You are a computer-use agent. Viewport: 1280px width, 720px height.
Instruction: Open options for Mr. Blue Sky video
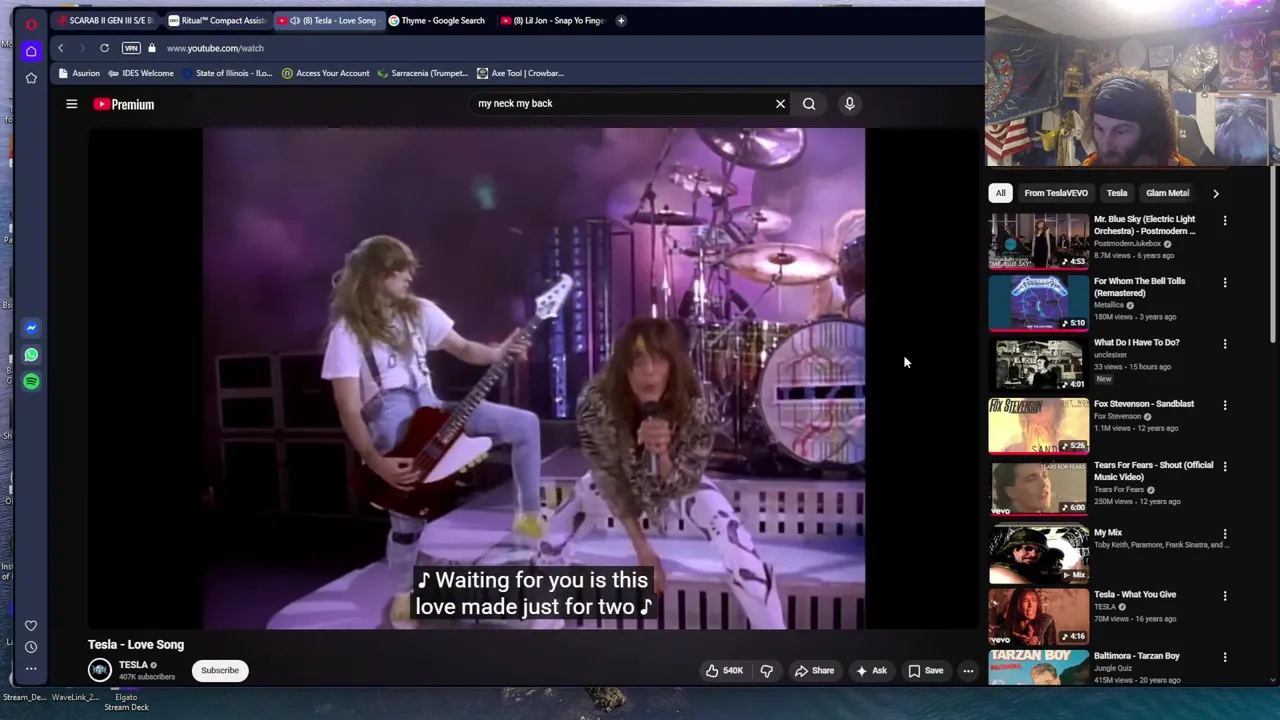coord(1225,221)
